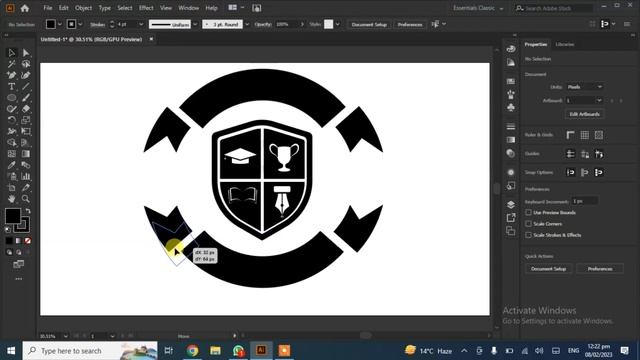Toggle Snap to Point option

coord(571,172)
